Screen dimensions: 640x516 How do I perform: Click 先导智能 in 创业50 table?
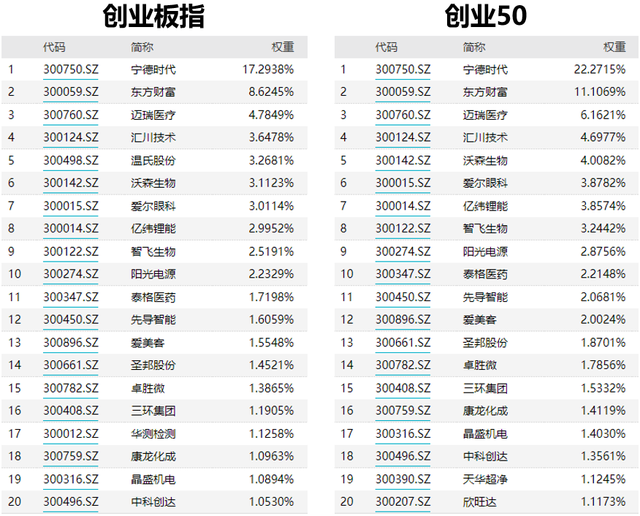(485, 297)
